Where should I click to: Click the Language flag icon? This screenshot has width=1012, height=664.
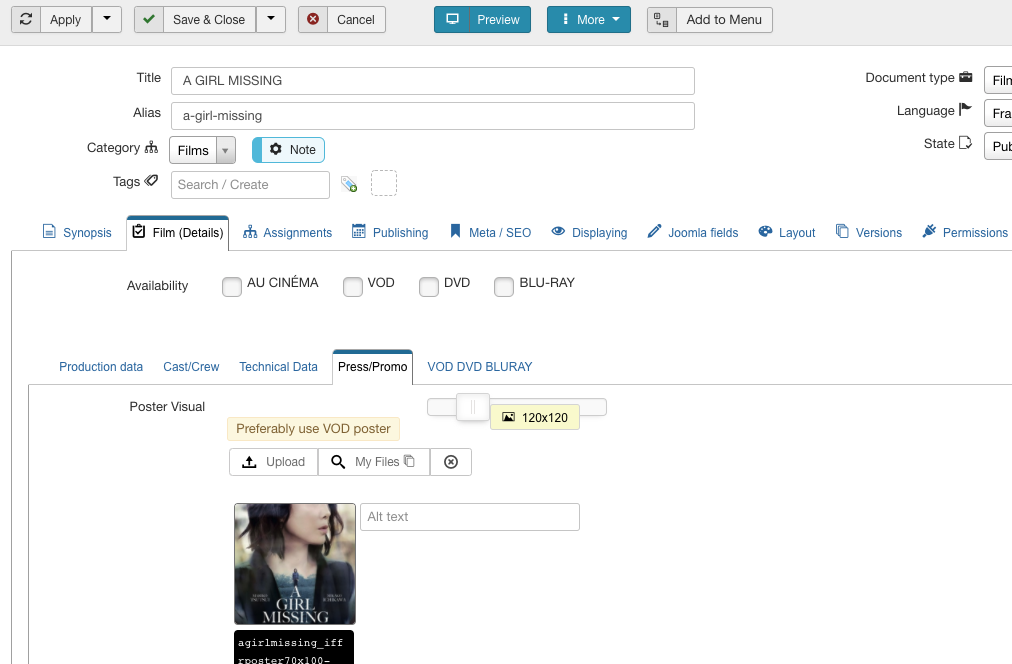pyautogui.click(x=966, y=110)
